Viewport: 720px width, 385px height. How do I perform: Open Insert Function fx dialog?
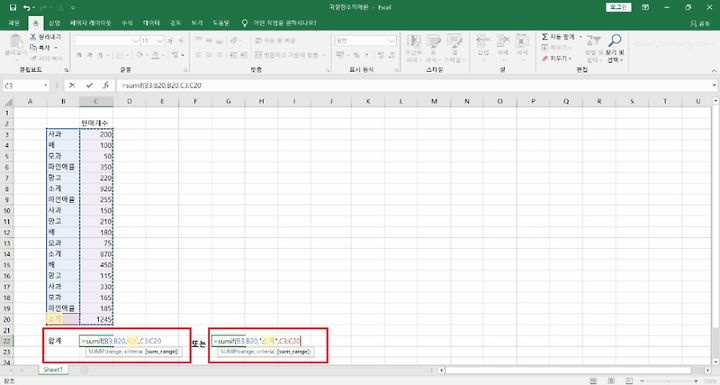click(x=106, y=85)
